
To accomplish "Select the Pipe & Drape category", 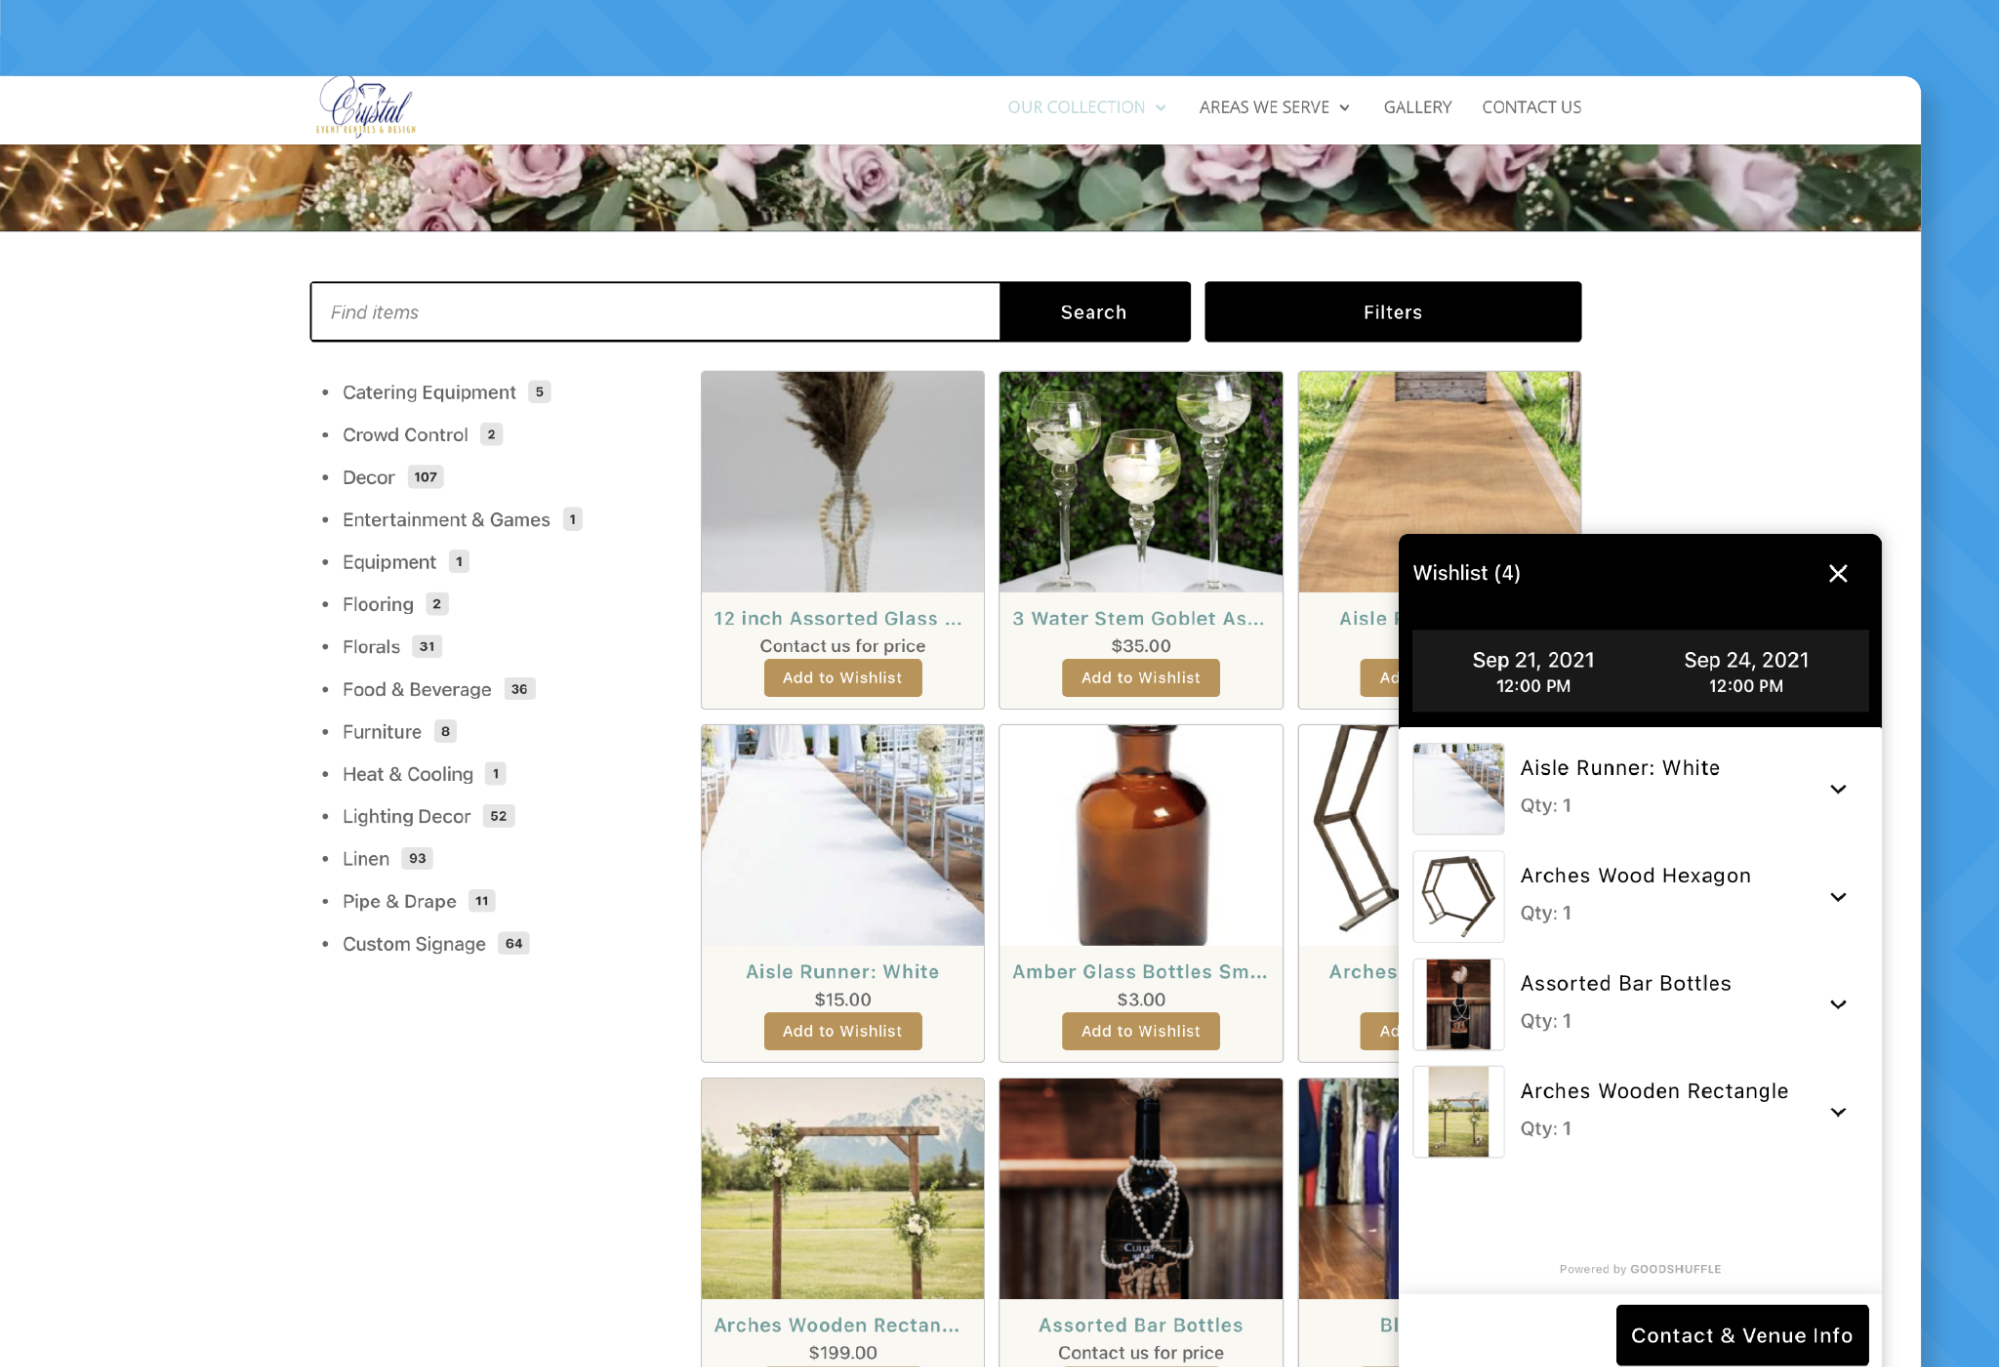I will [x=399, y=901].
